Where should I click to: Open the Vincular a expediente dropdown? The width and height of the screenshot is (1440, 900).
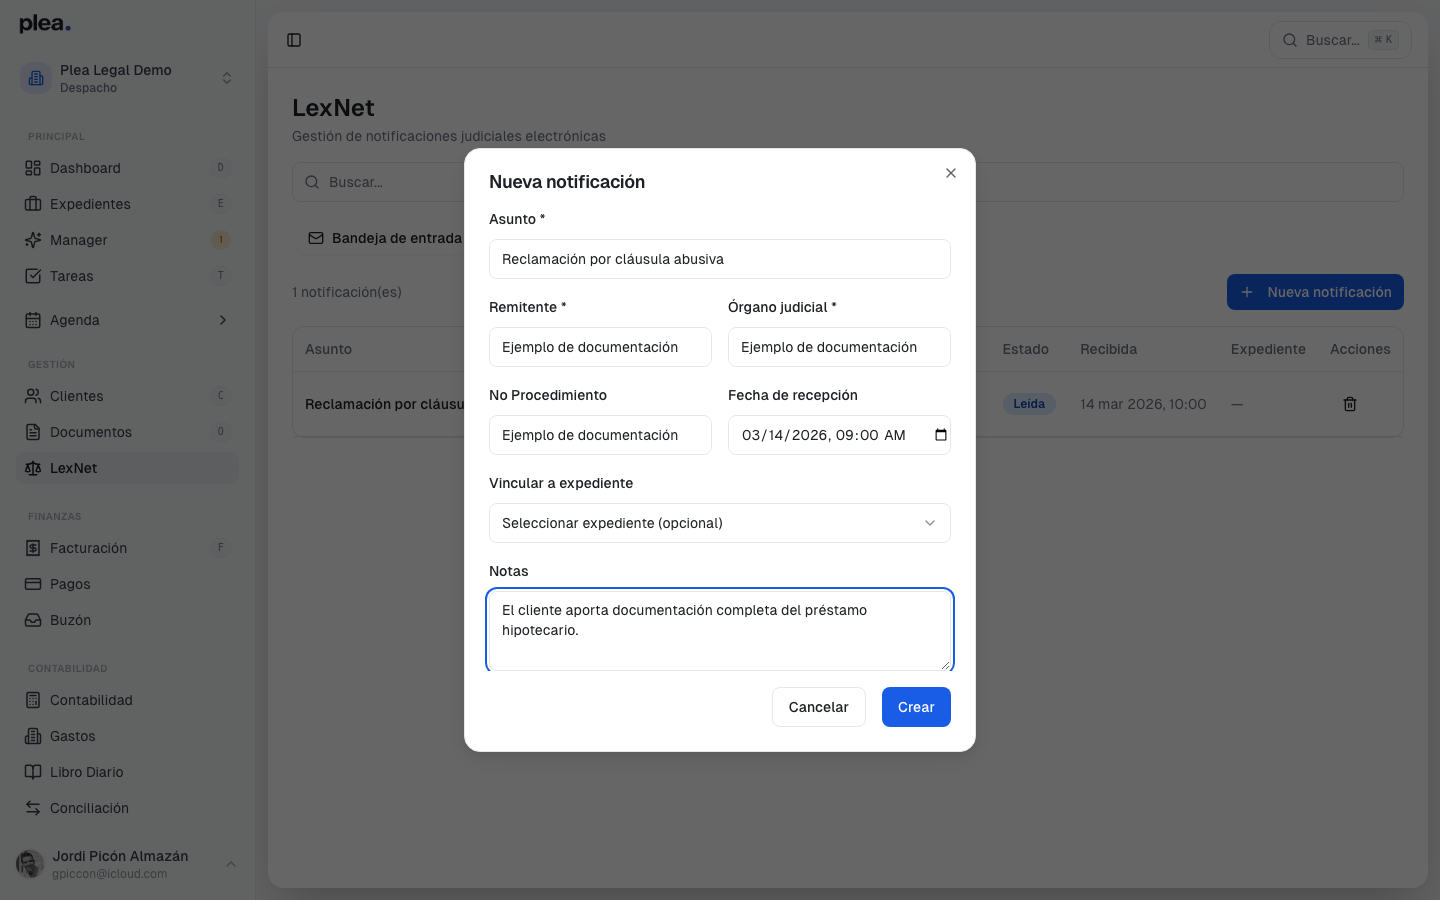pos(720,523)
